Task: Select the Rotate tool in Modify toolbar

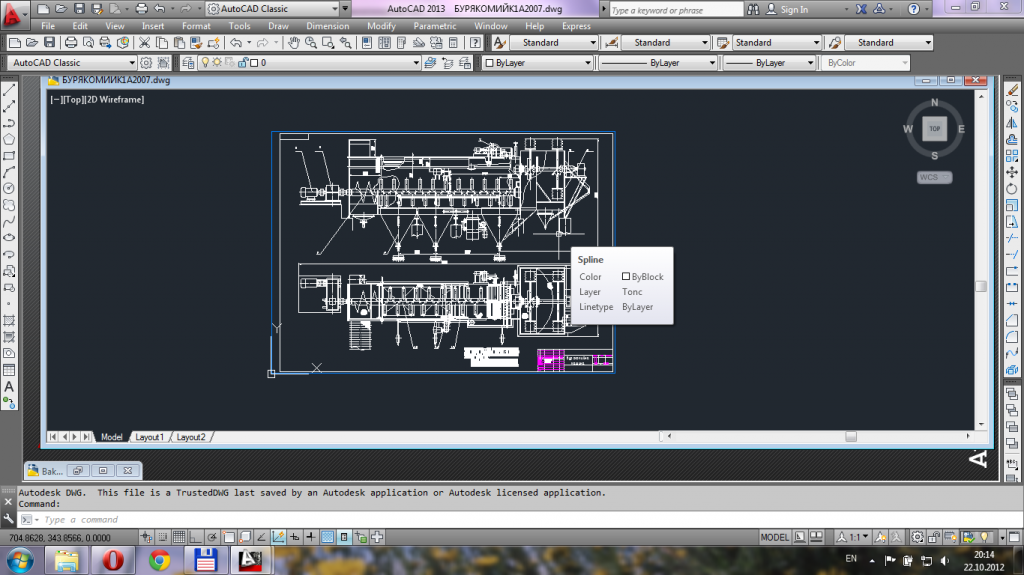Action: [x=1012, y=188]
